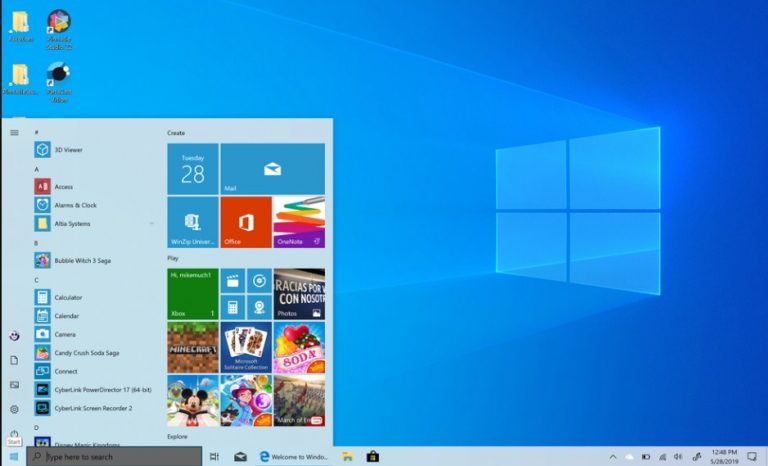This screenshot has height=466, width=768.
Task: Click the Windows Start button
Action: [x=14, y=457]
